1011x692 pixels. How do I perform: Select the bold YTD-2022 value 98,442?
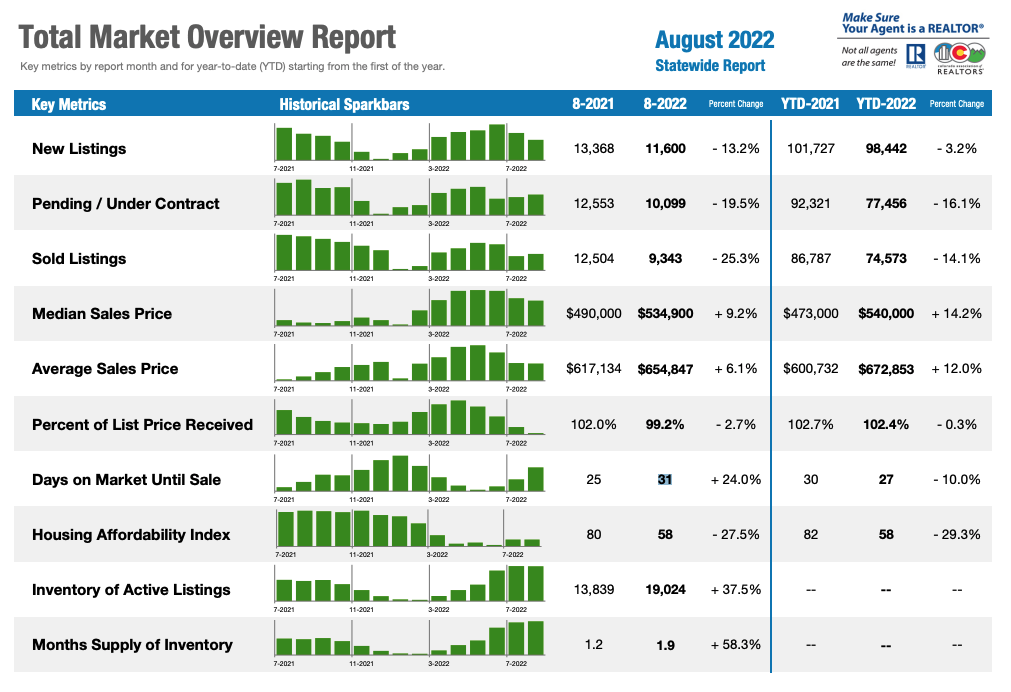(884, 148)
